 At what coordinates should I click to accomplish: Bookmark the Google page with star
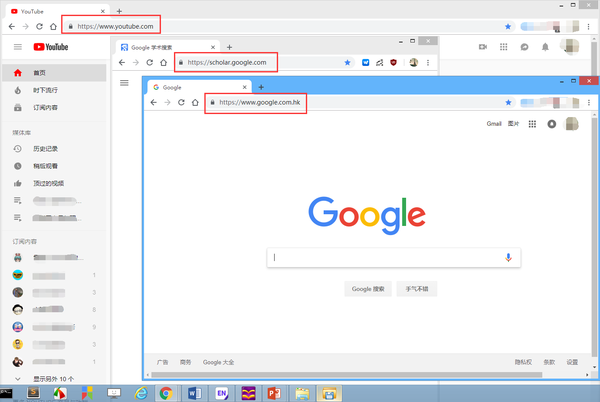(508, 102)
